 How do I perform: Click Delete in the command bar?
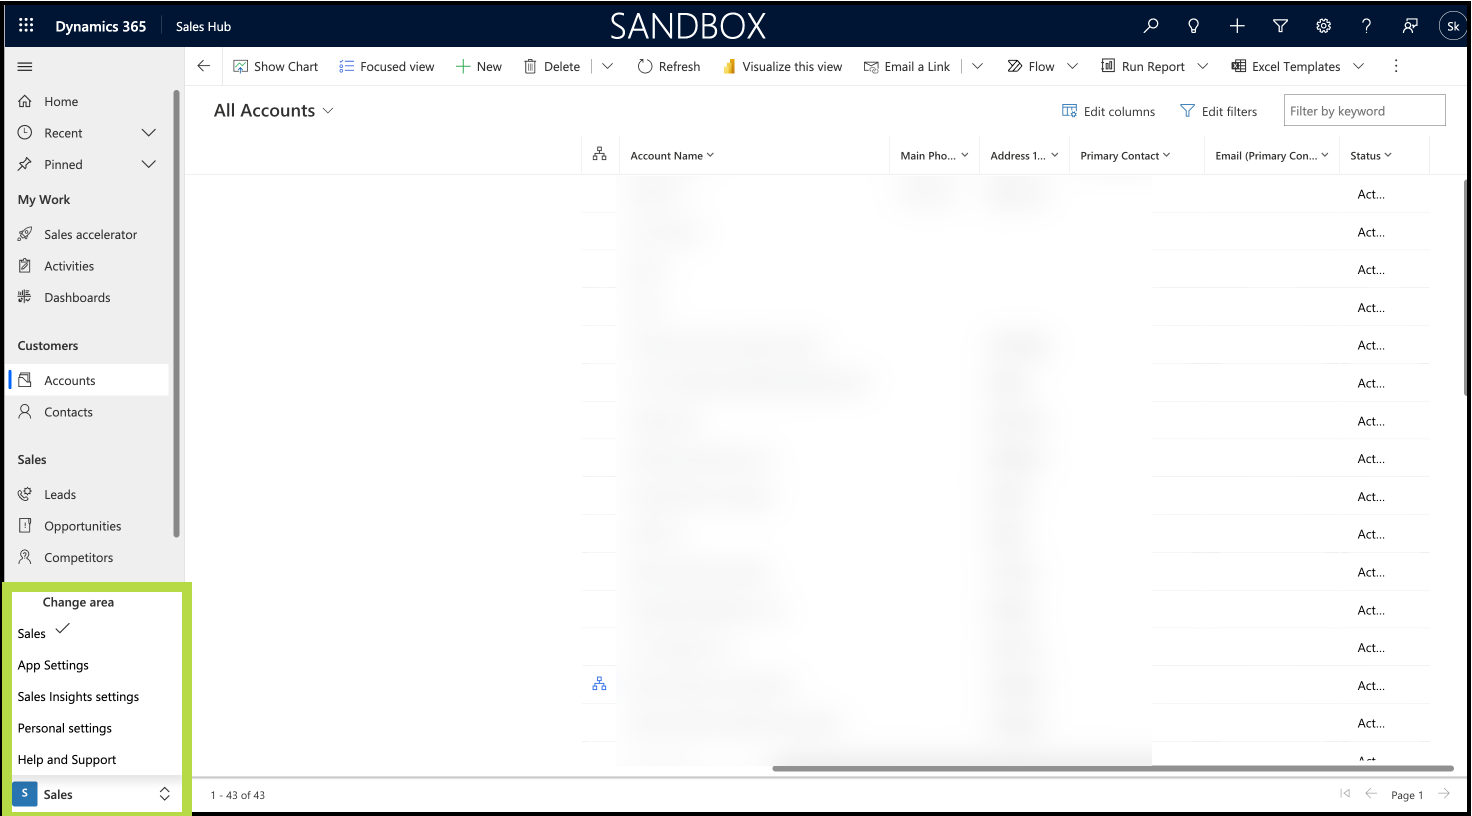[x=552, y=66]
